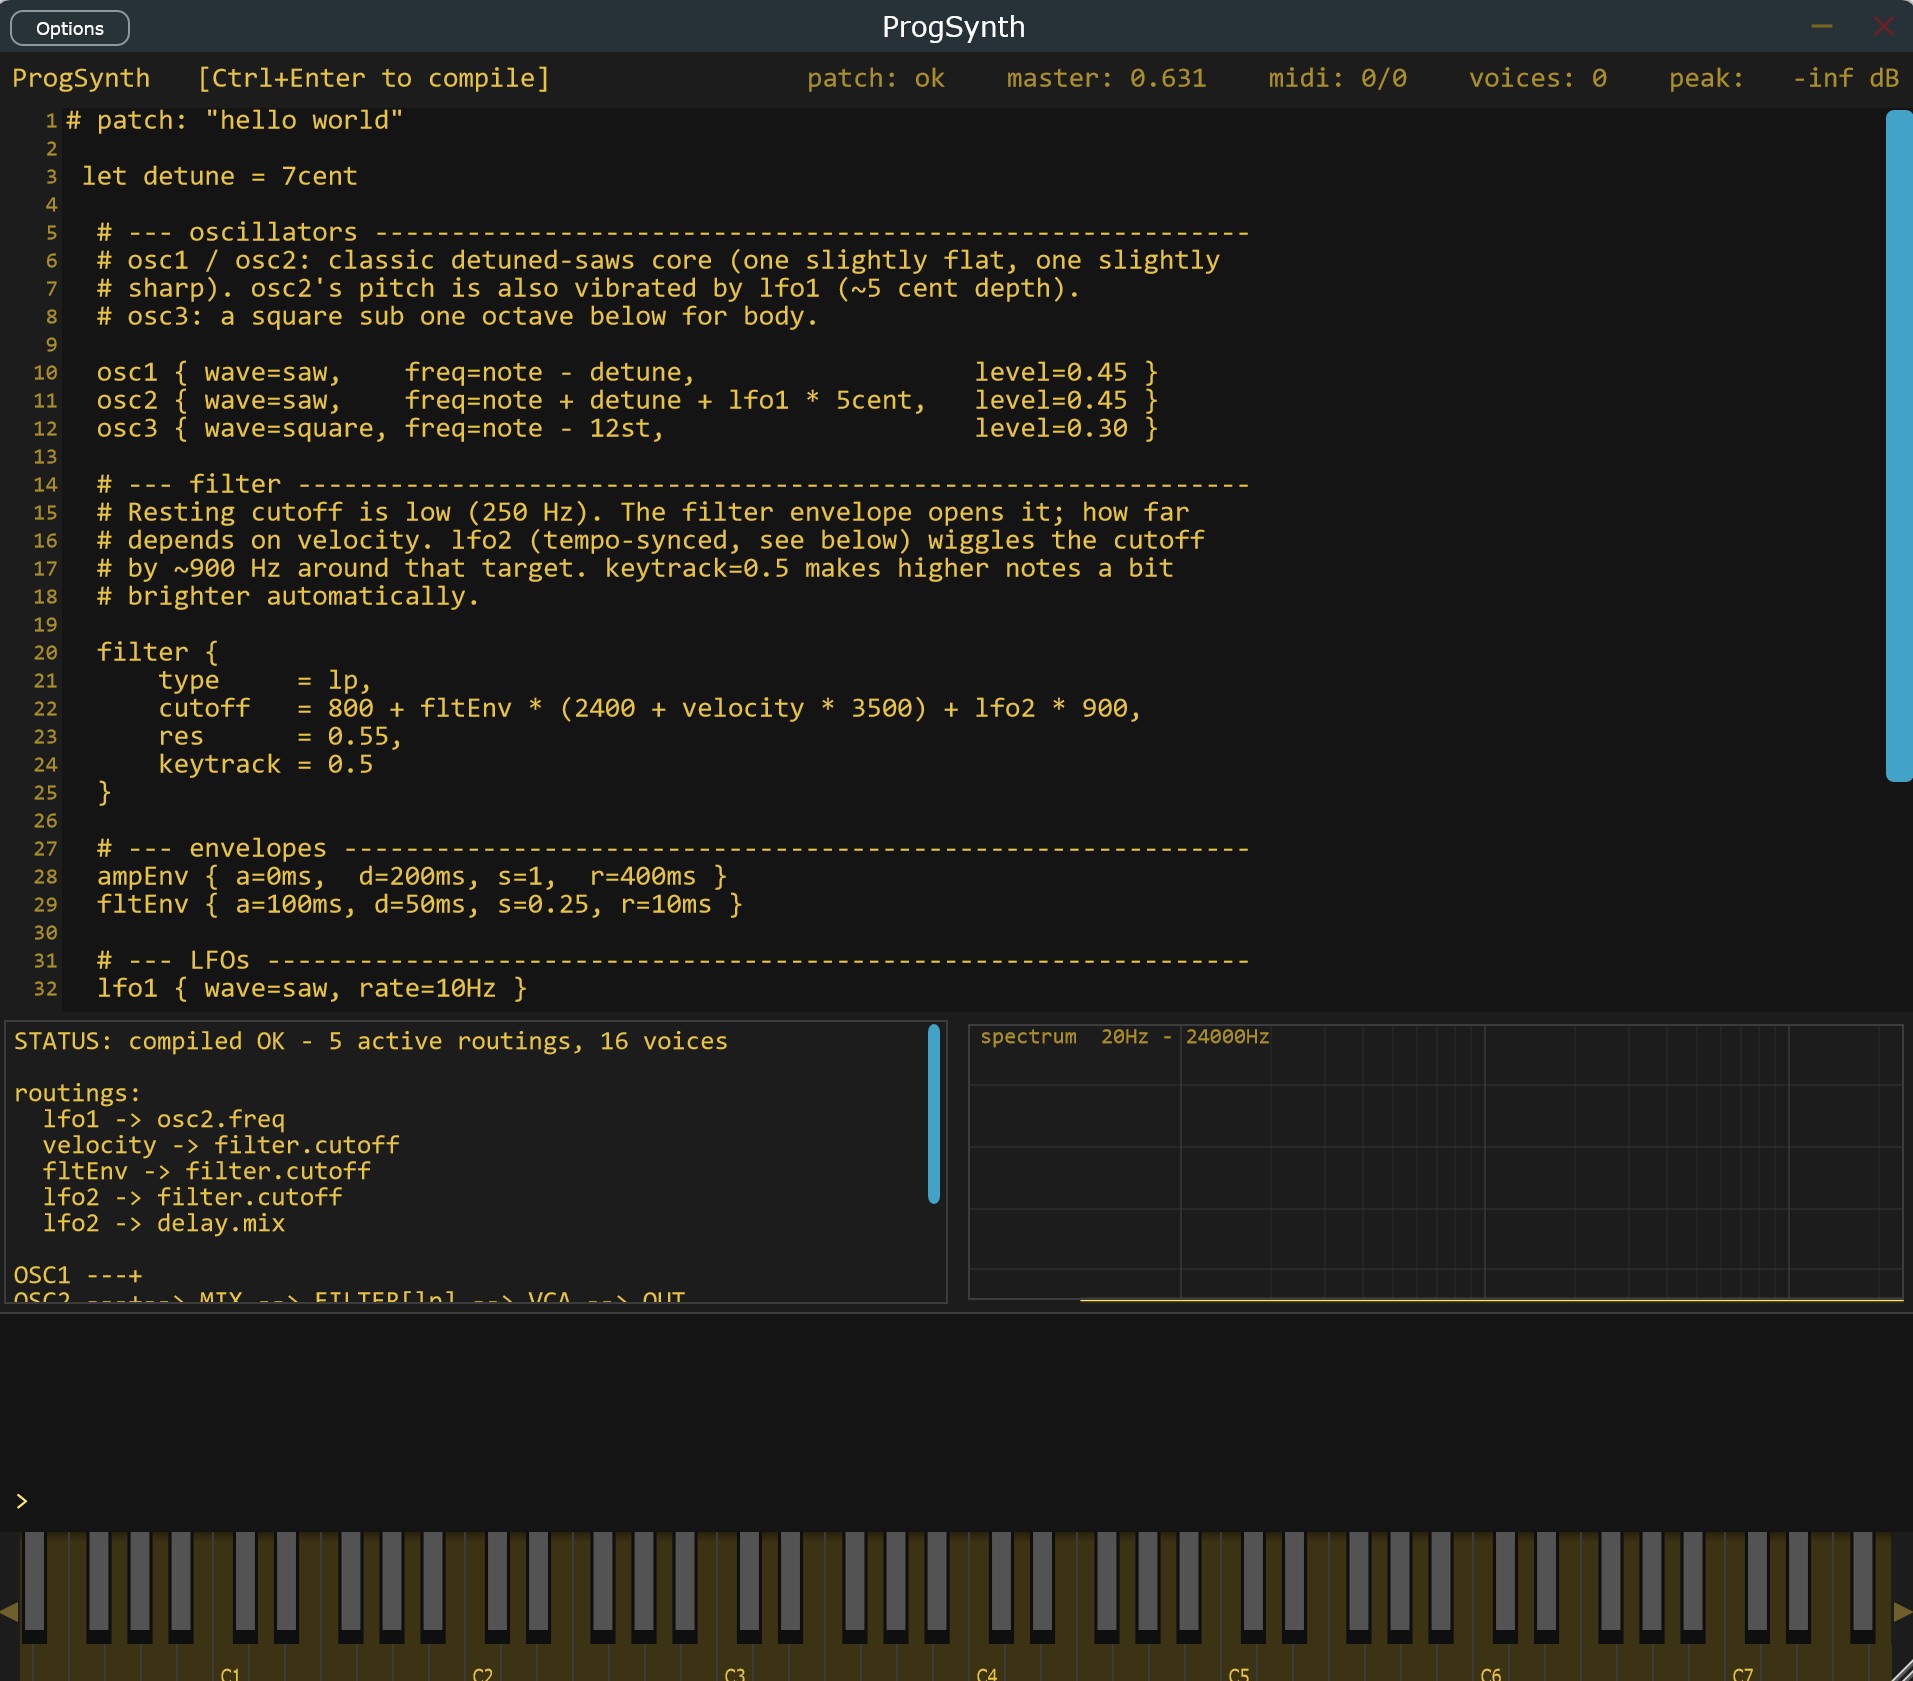Click the '# --- filter' section header
This screenshot has width=1913, height=1681.
point(673,484)
